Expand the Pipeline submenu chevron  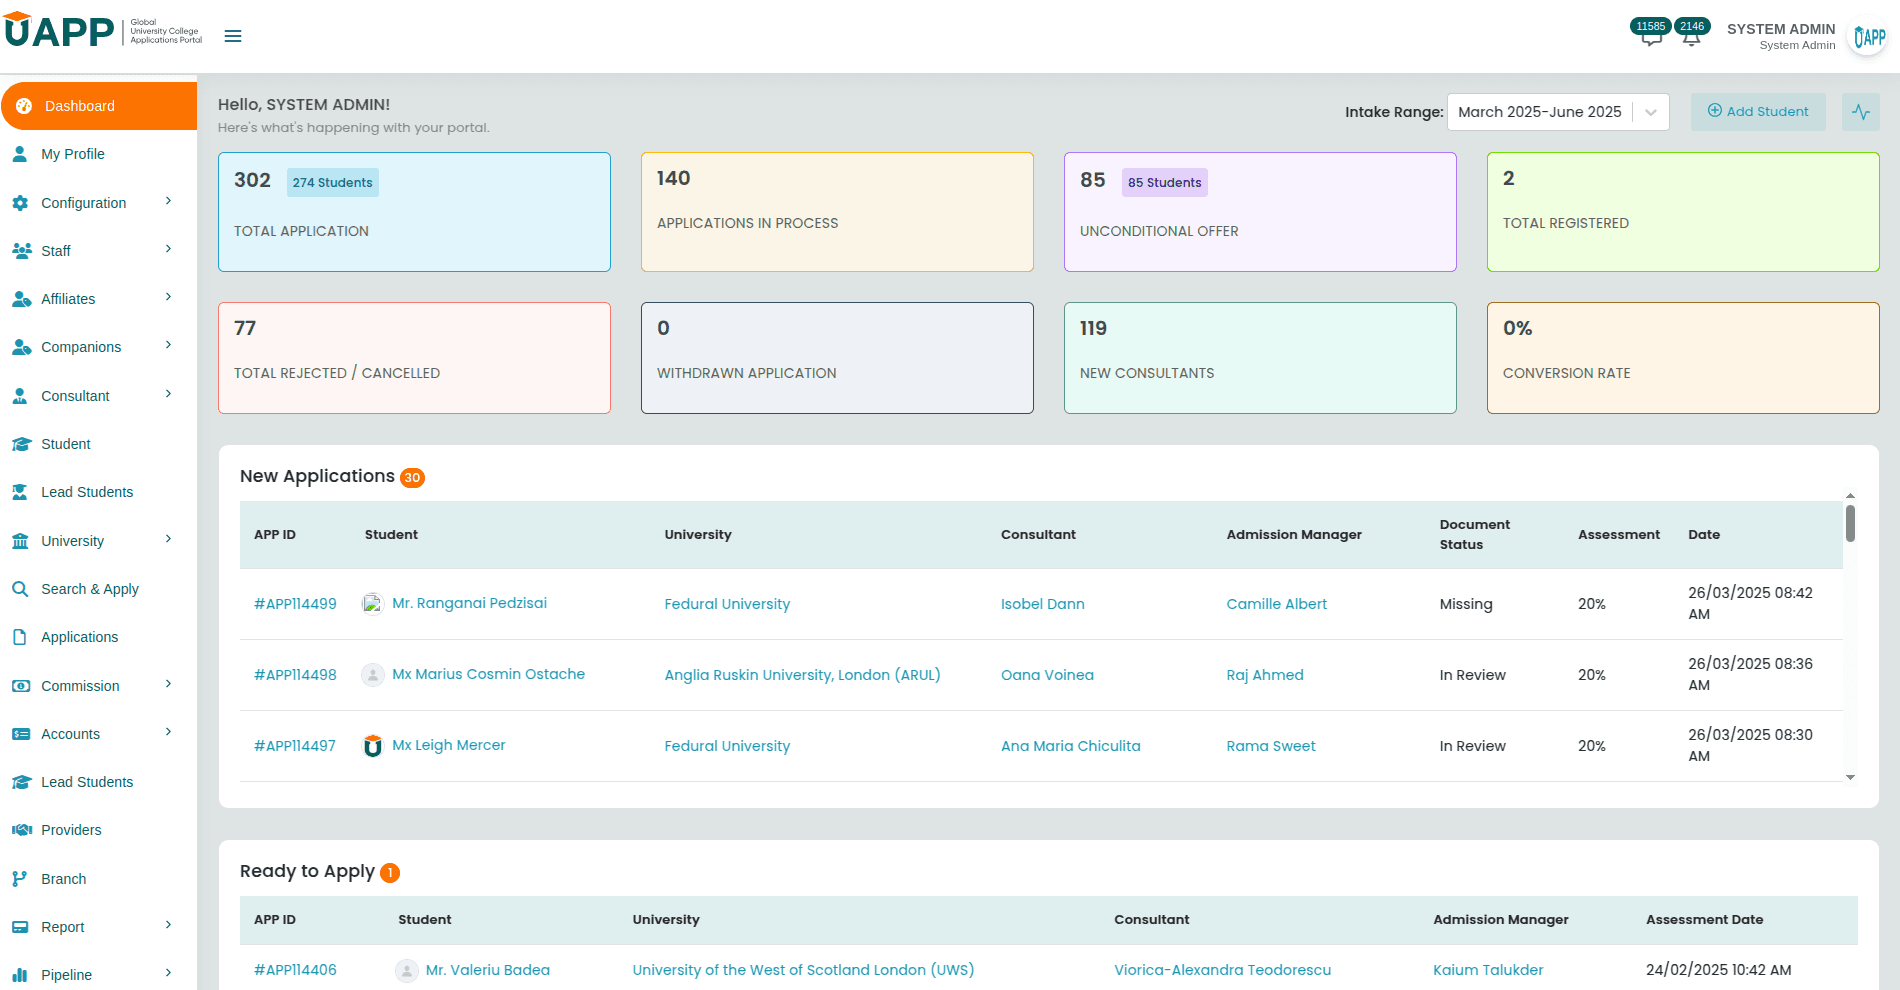(x=168, y=973)
